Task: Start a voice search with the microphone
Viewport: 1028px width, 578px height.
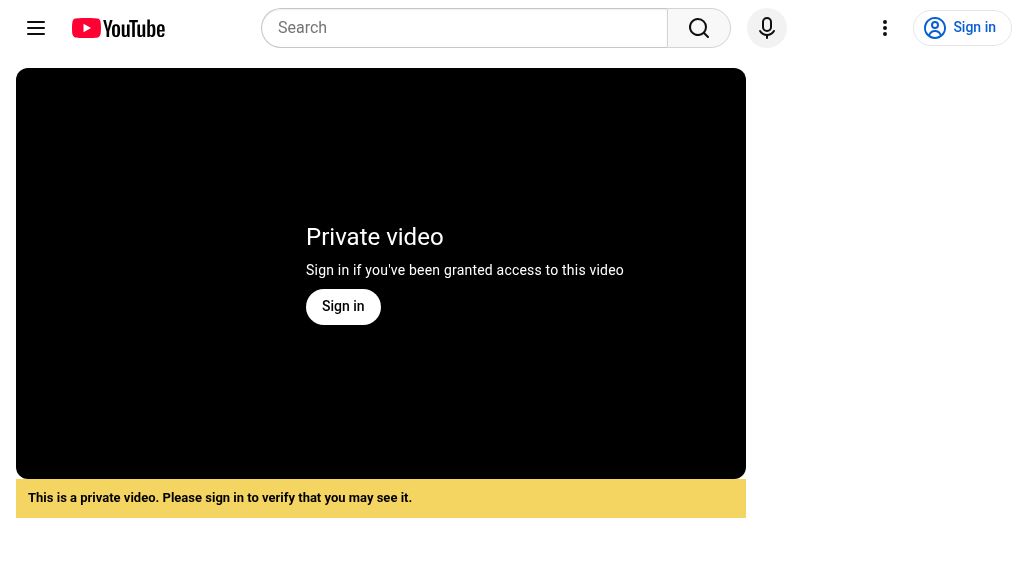Action: pyautogui.click(x=766, y=28)
